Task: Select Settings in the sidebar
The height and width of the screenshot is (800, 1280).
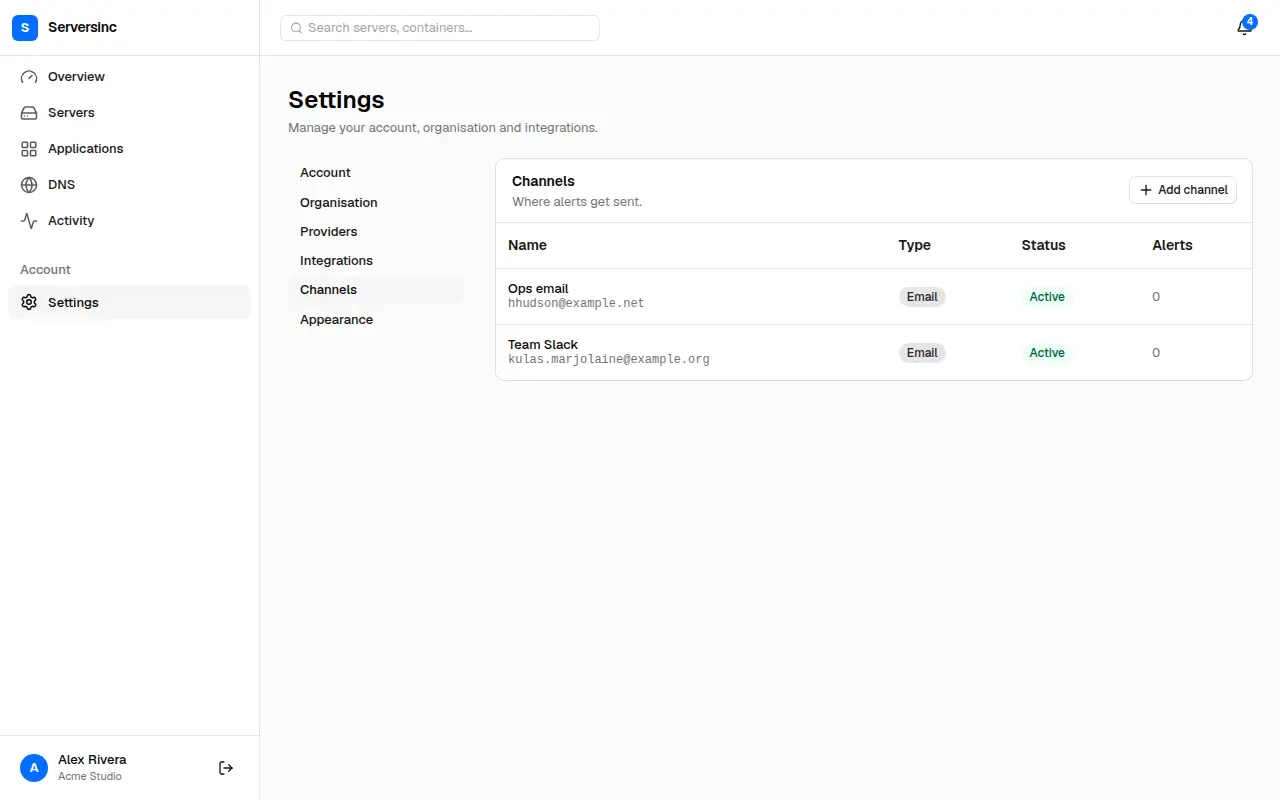Action: point(129,303)
